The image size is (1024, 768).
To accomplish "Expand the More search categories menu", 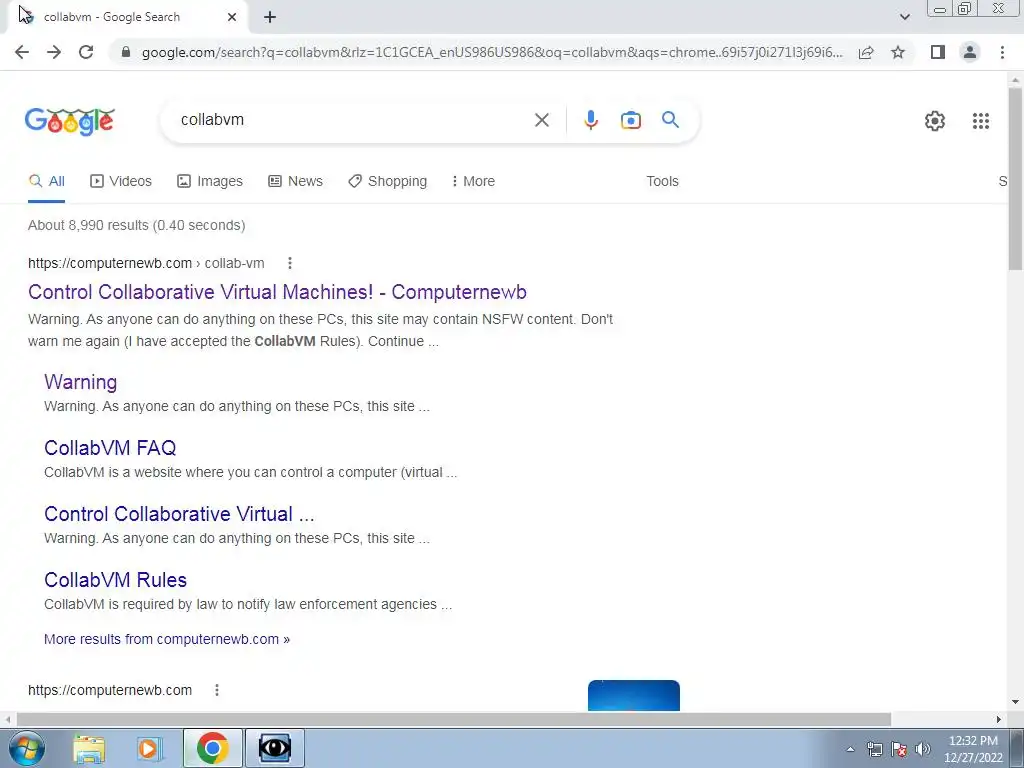I will pyautogui.click(x=473, y=181).
